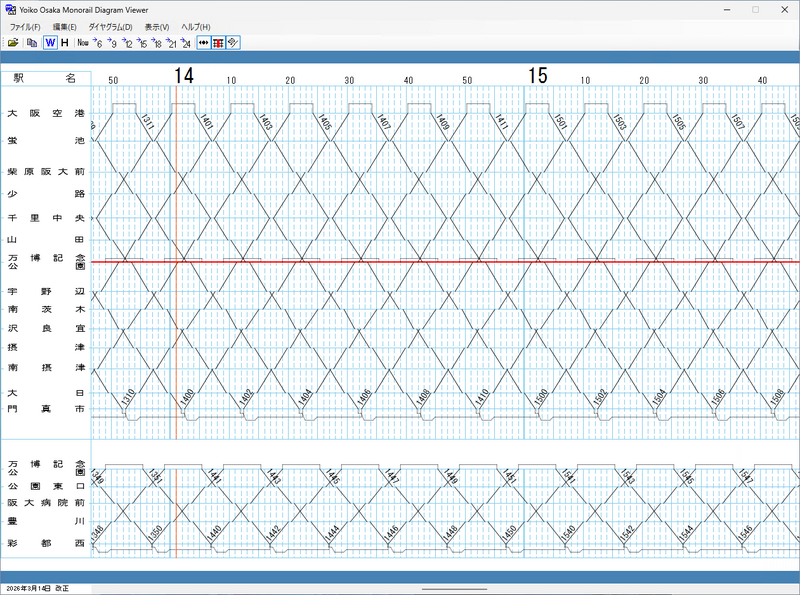Toggle the red grid display button
800x595 pixels.
pyautogui.click(x=218, y=43)
